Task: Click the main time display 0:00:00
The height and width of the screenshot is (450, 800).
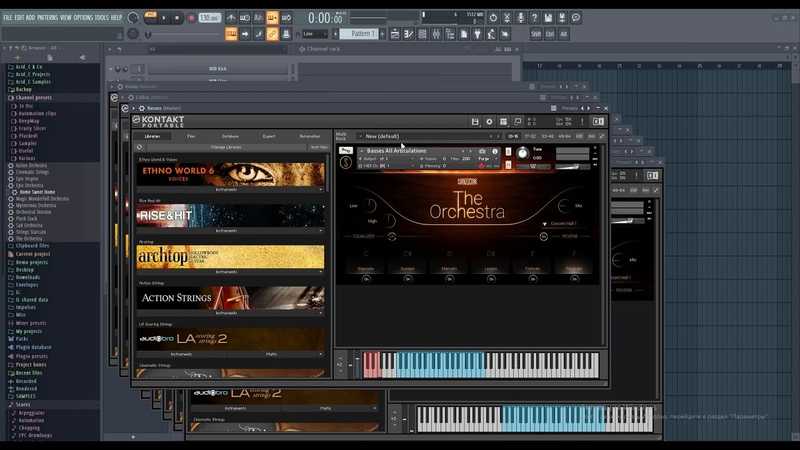Action: [x=326, y=18]
